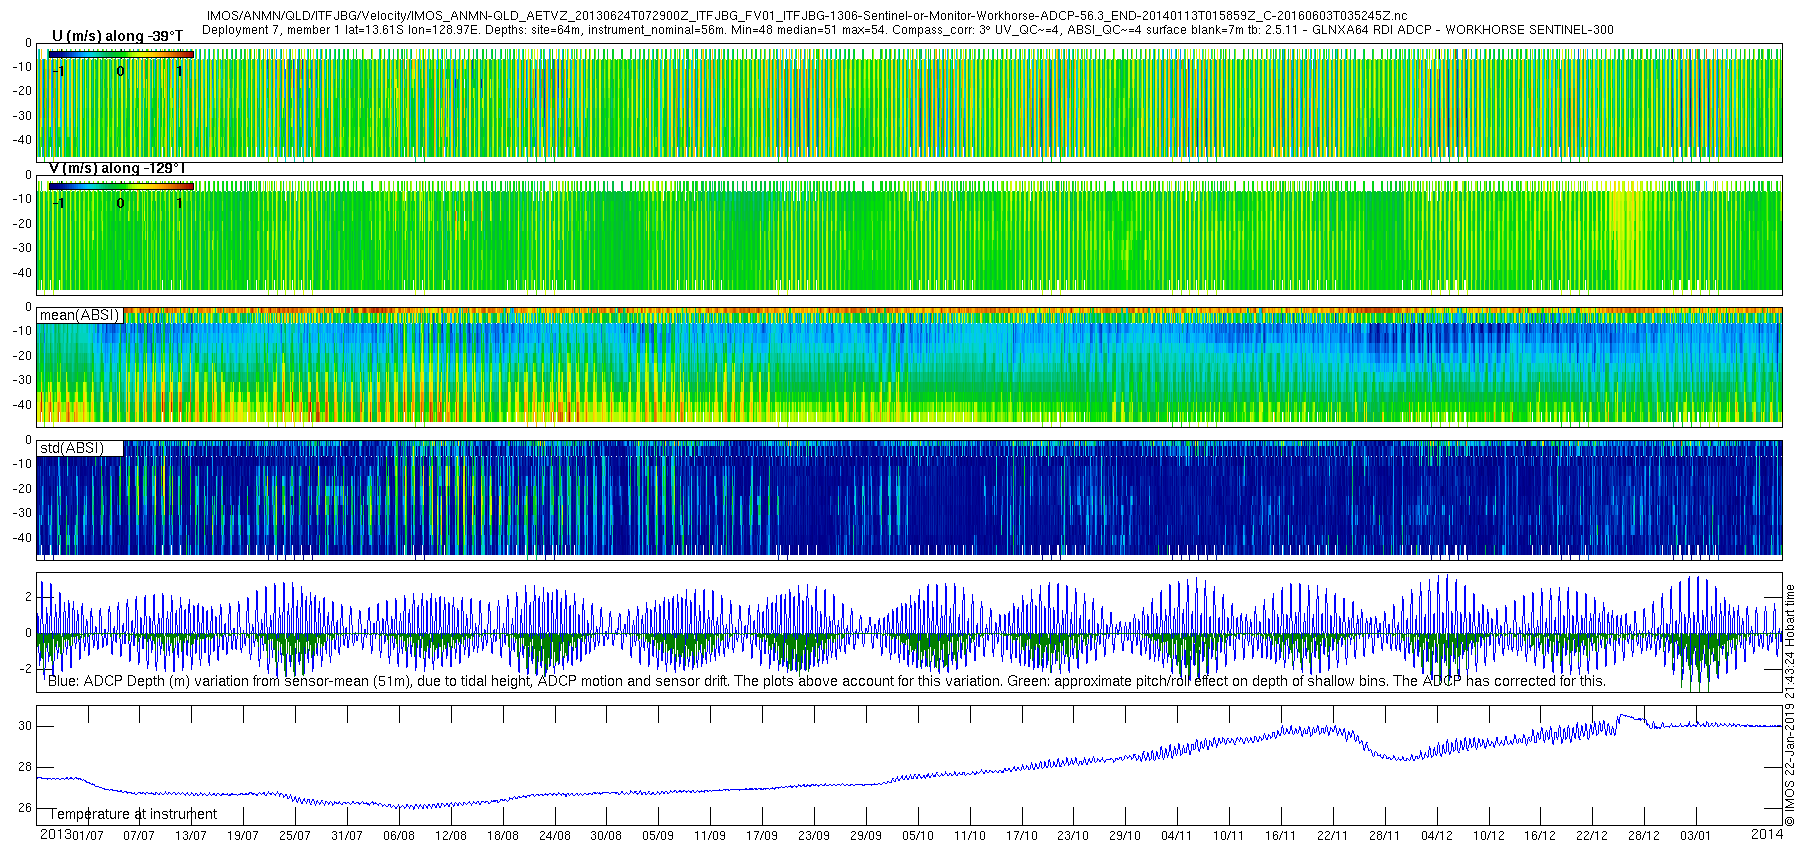
Task: Select the mean(ABSI) panel label
Action: pos(79,315)
